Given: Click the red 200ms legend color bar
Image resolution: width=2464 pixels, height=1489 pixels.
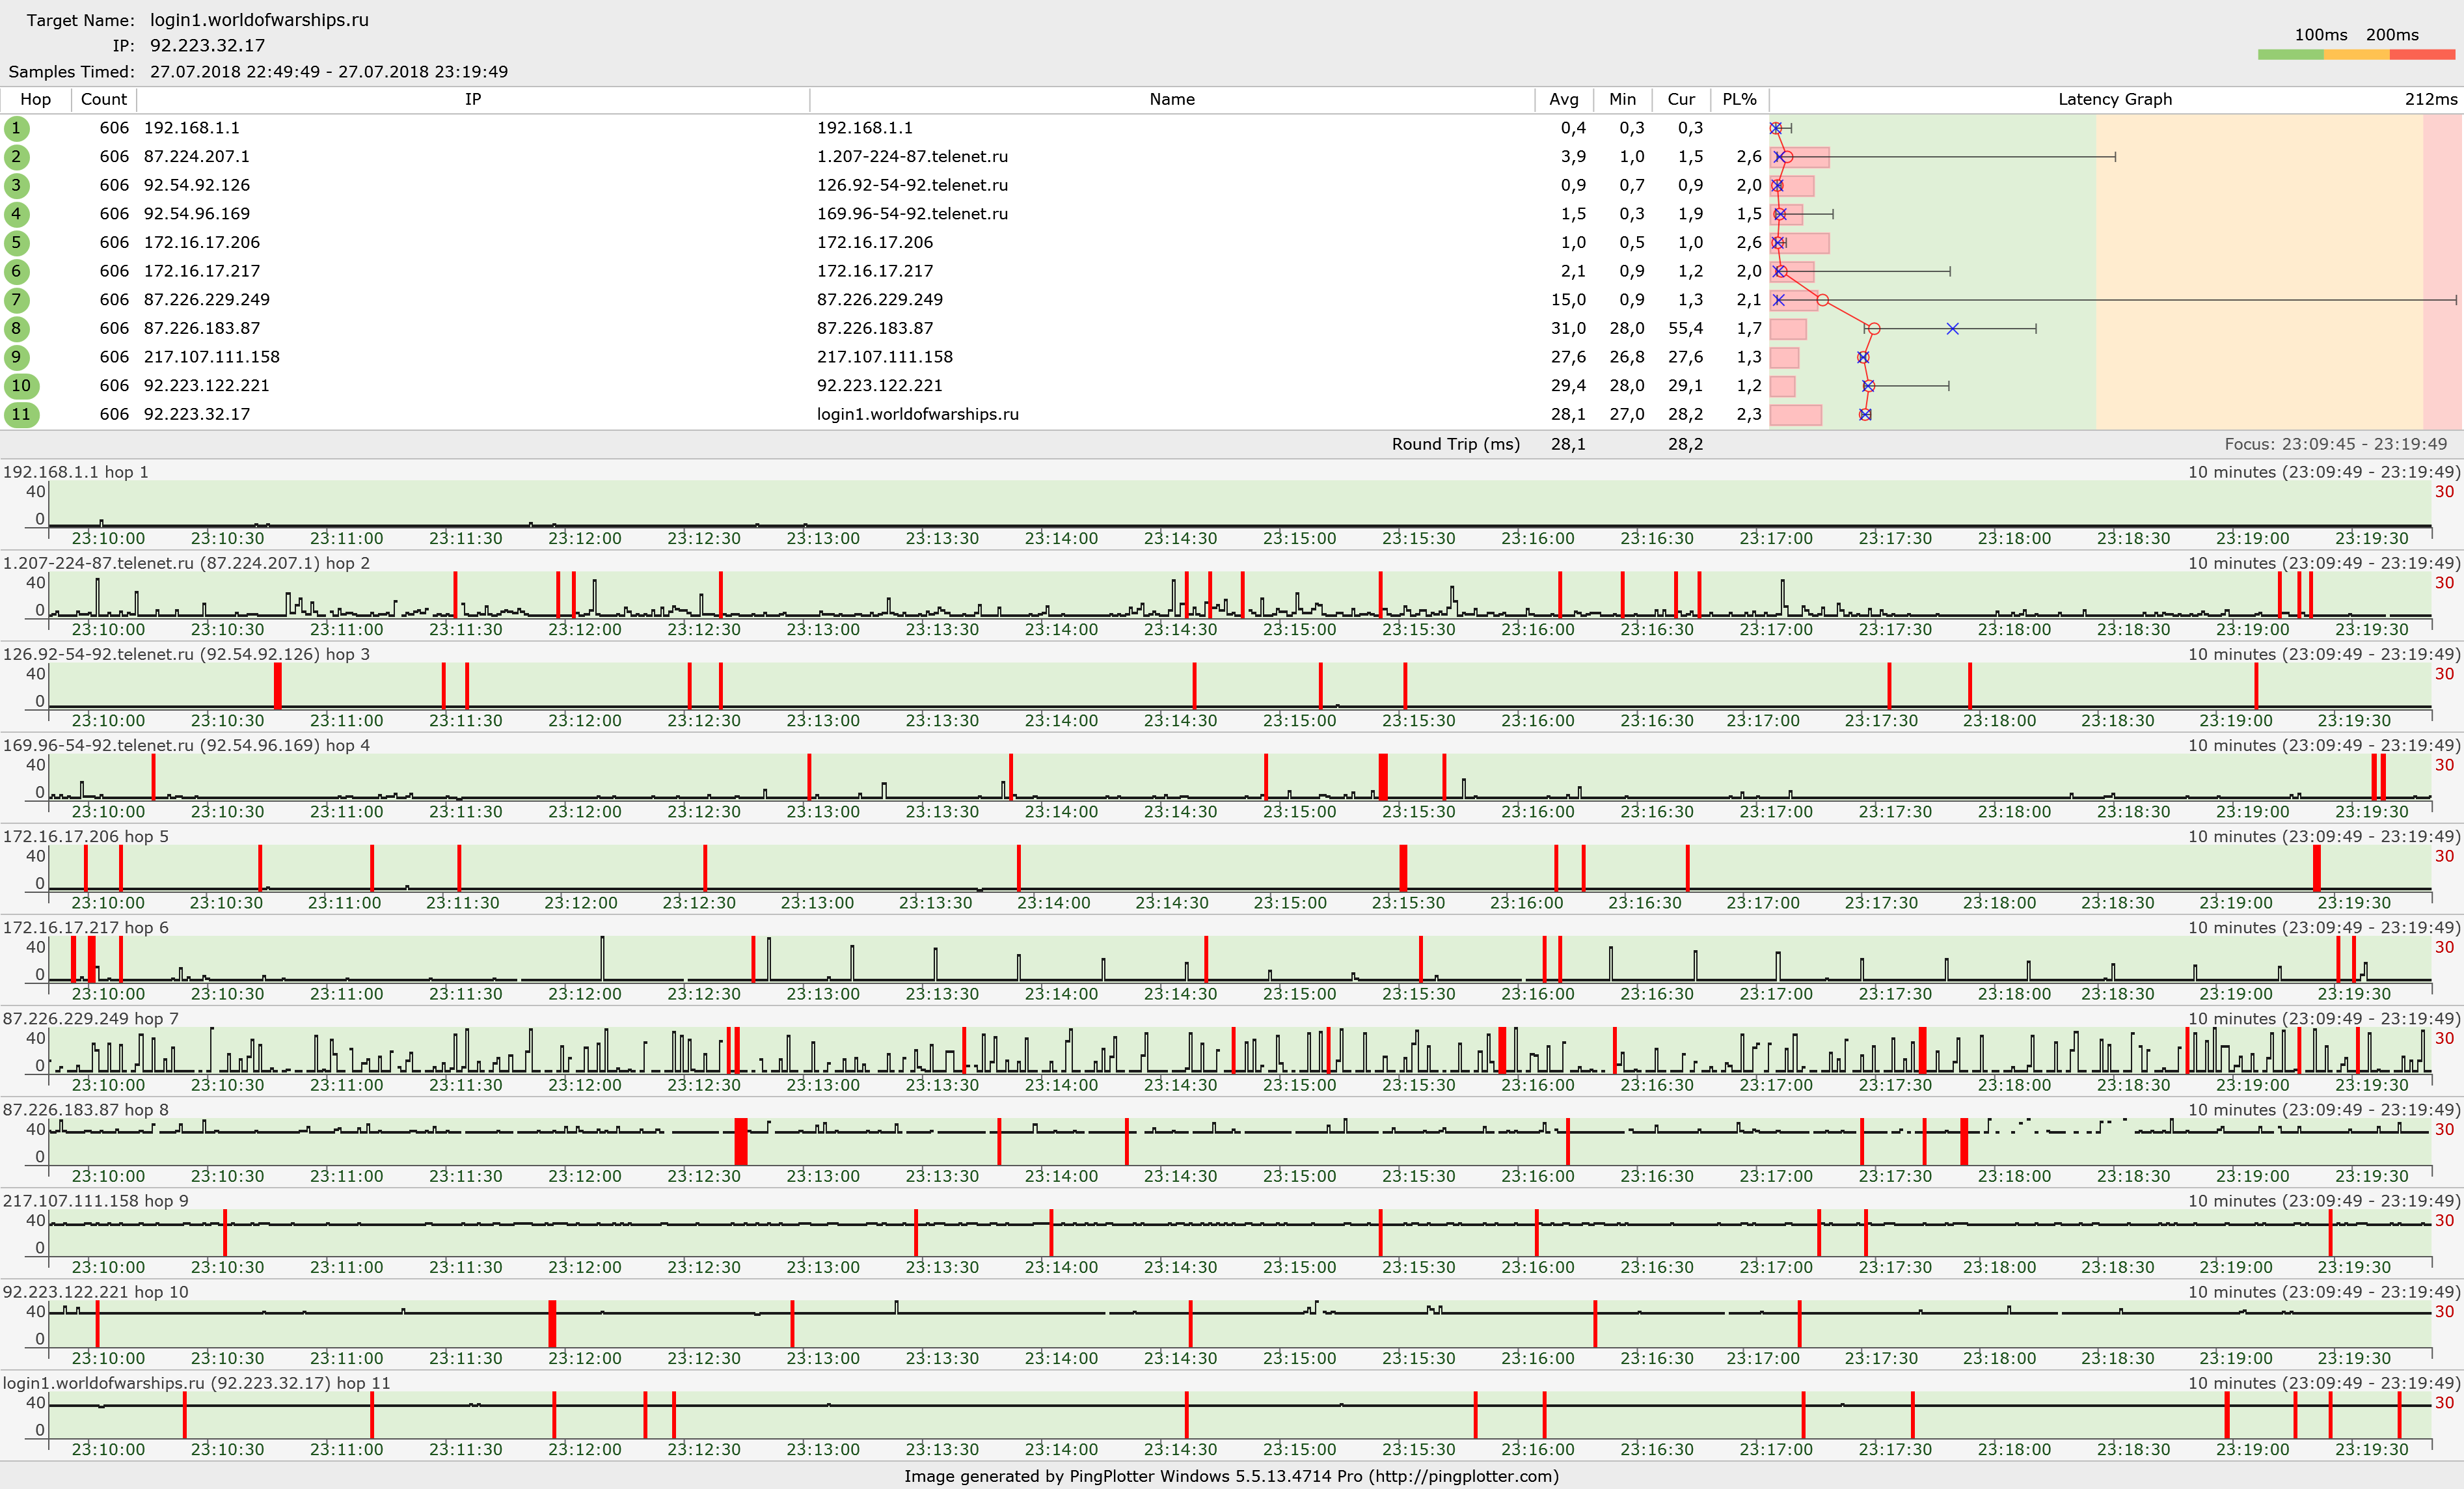Looking at the screenshot, I should pyautogui.click(x=2422, y=54).
